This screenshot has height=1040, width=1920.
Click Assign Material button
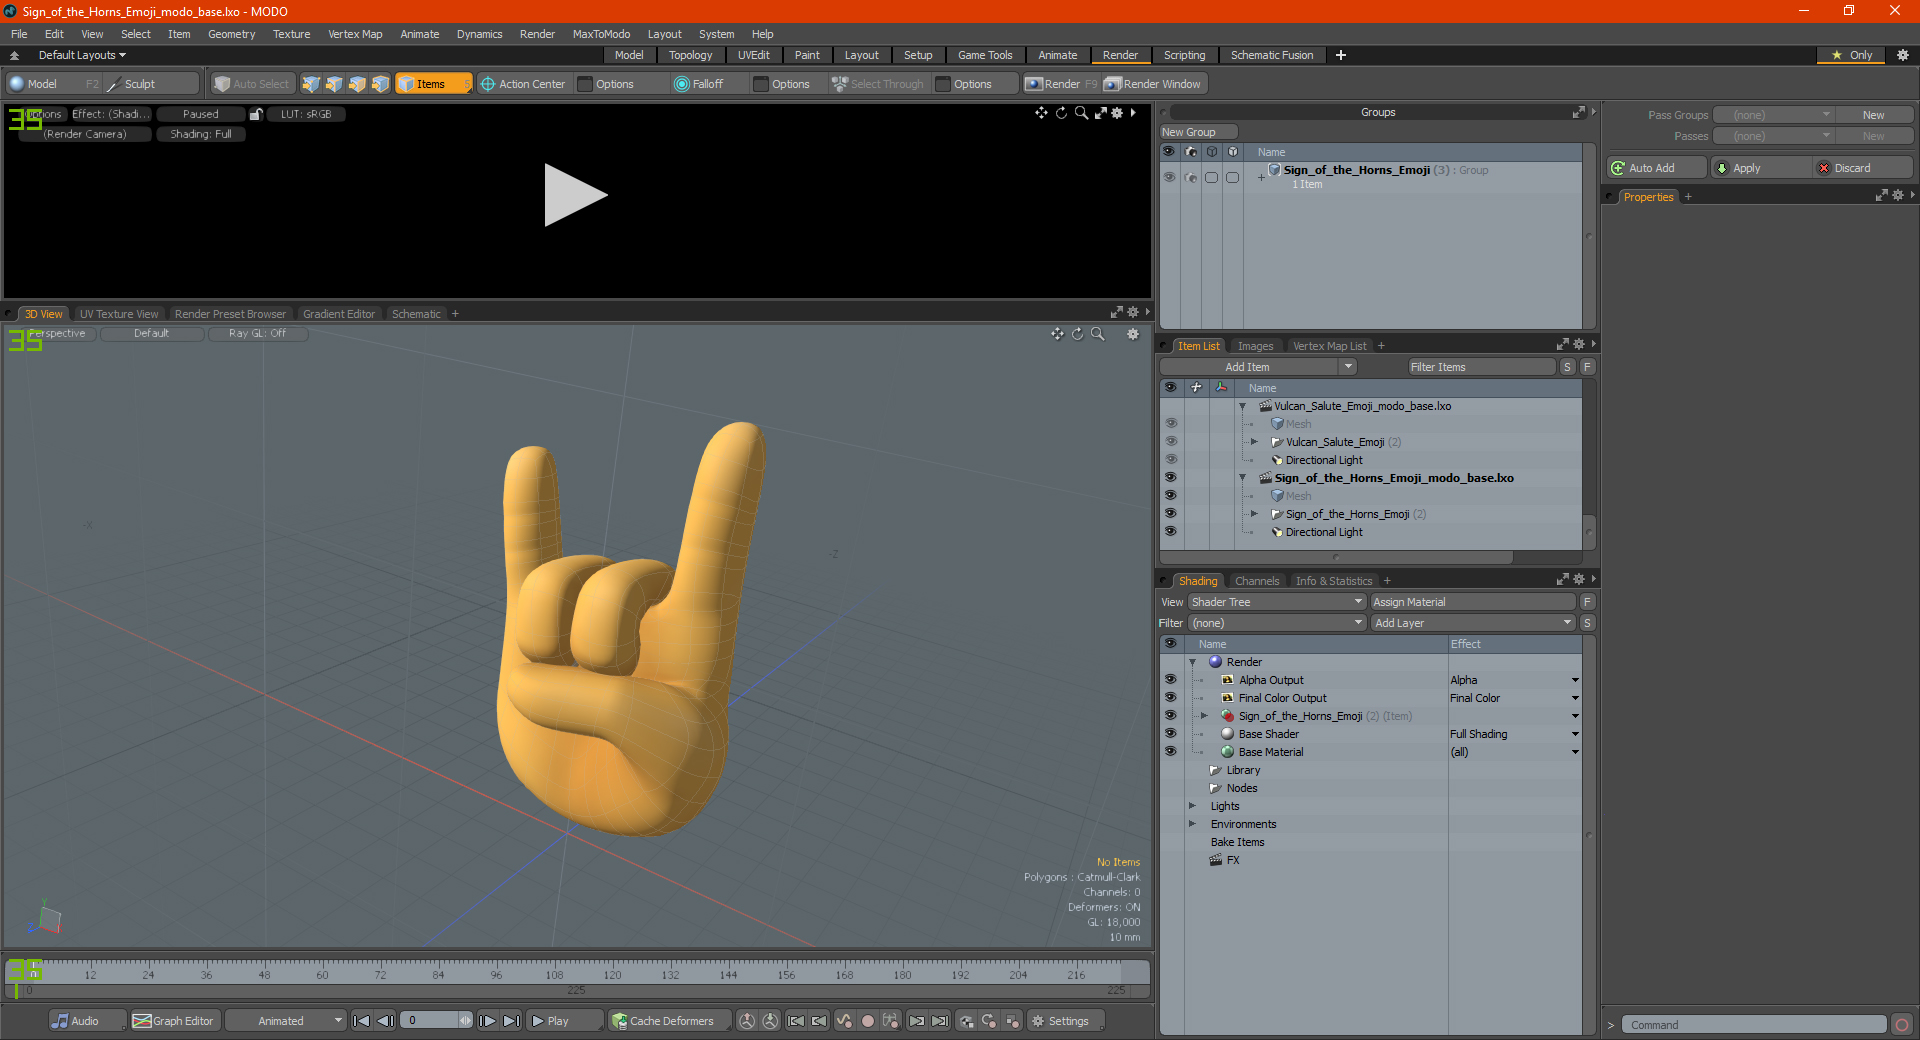pos(1472,602)
